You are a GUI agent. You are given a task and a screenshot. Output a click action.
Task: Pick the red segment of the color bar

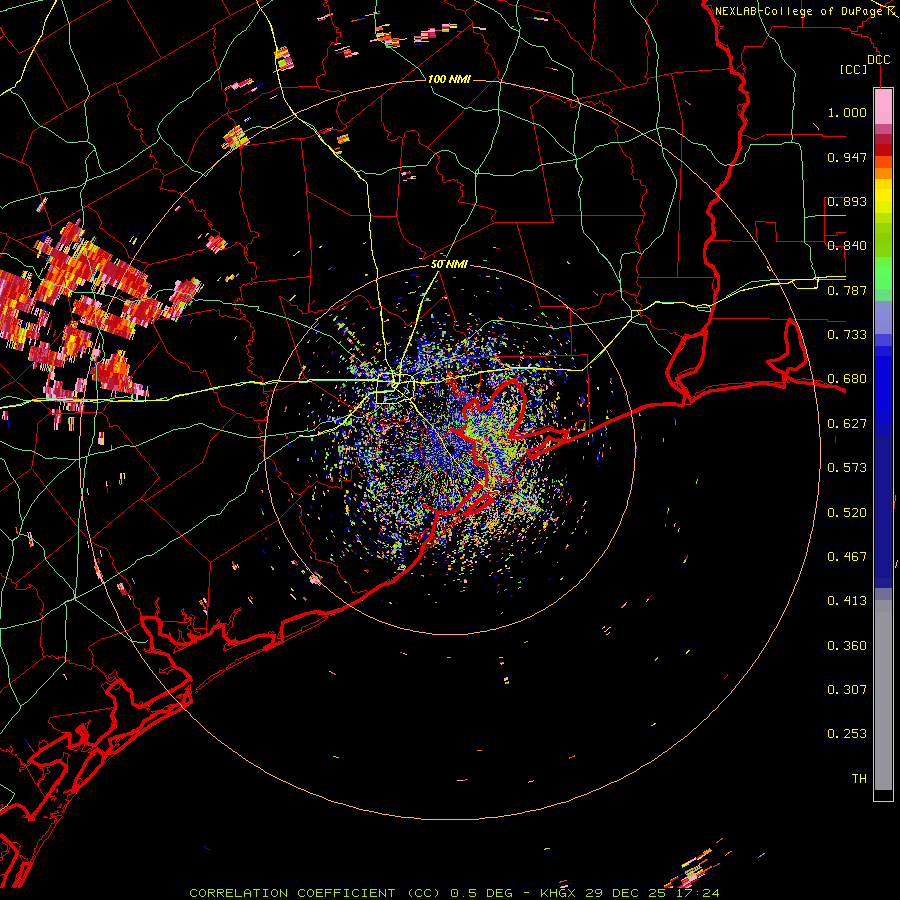[x=883, y=150]
